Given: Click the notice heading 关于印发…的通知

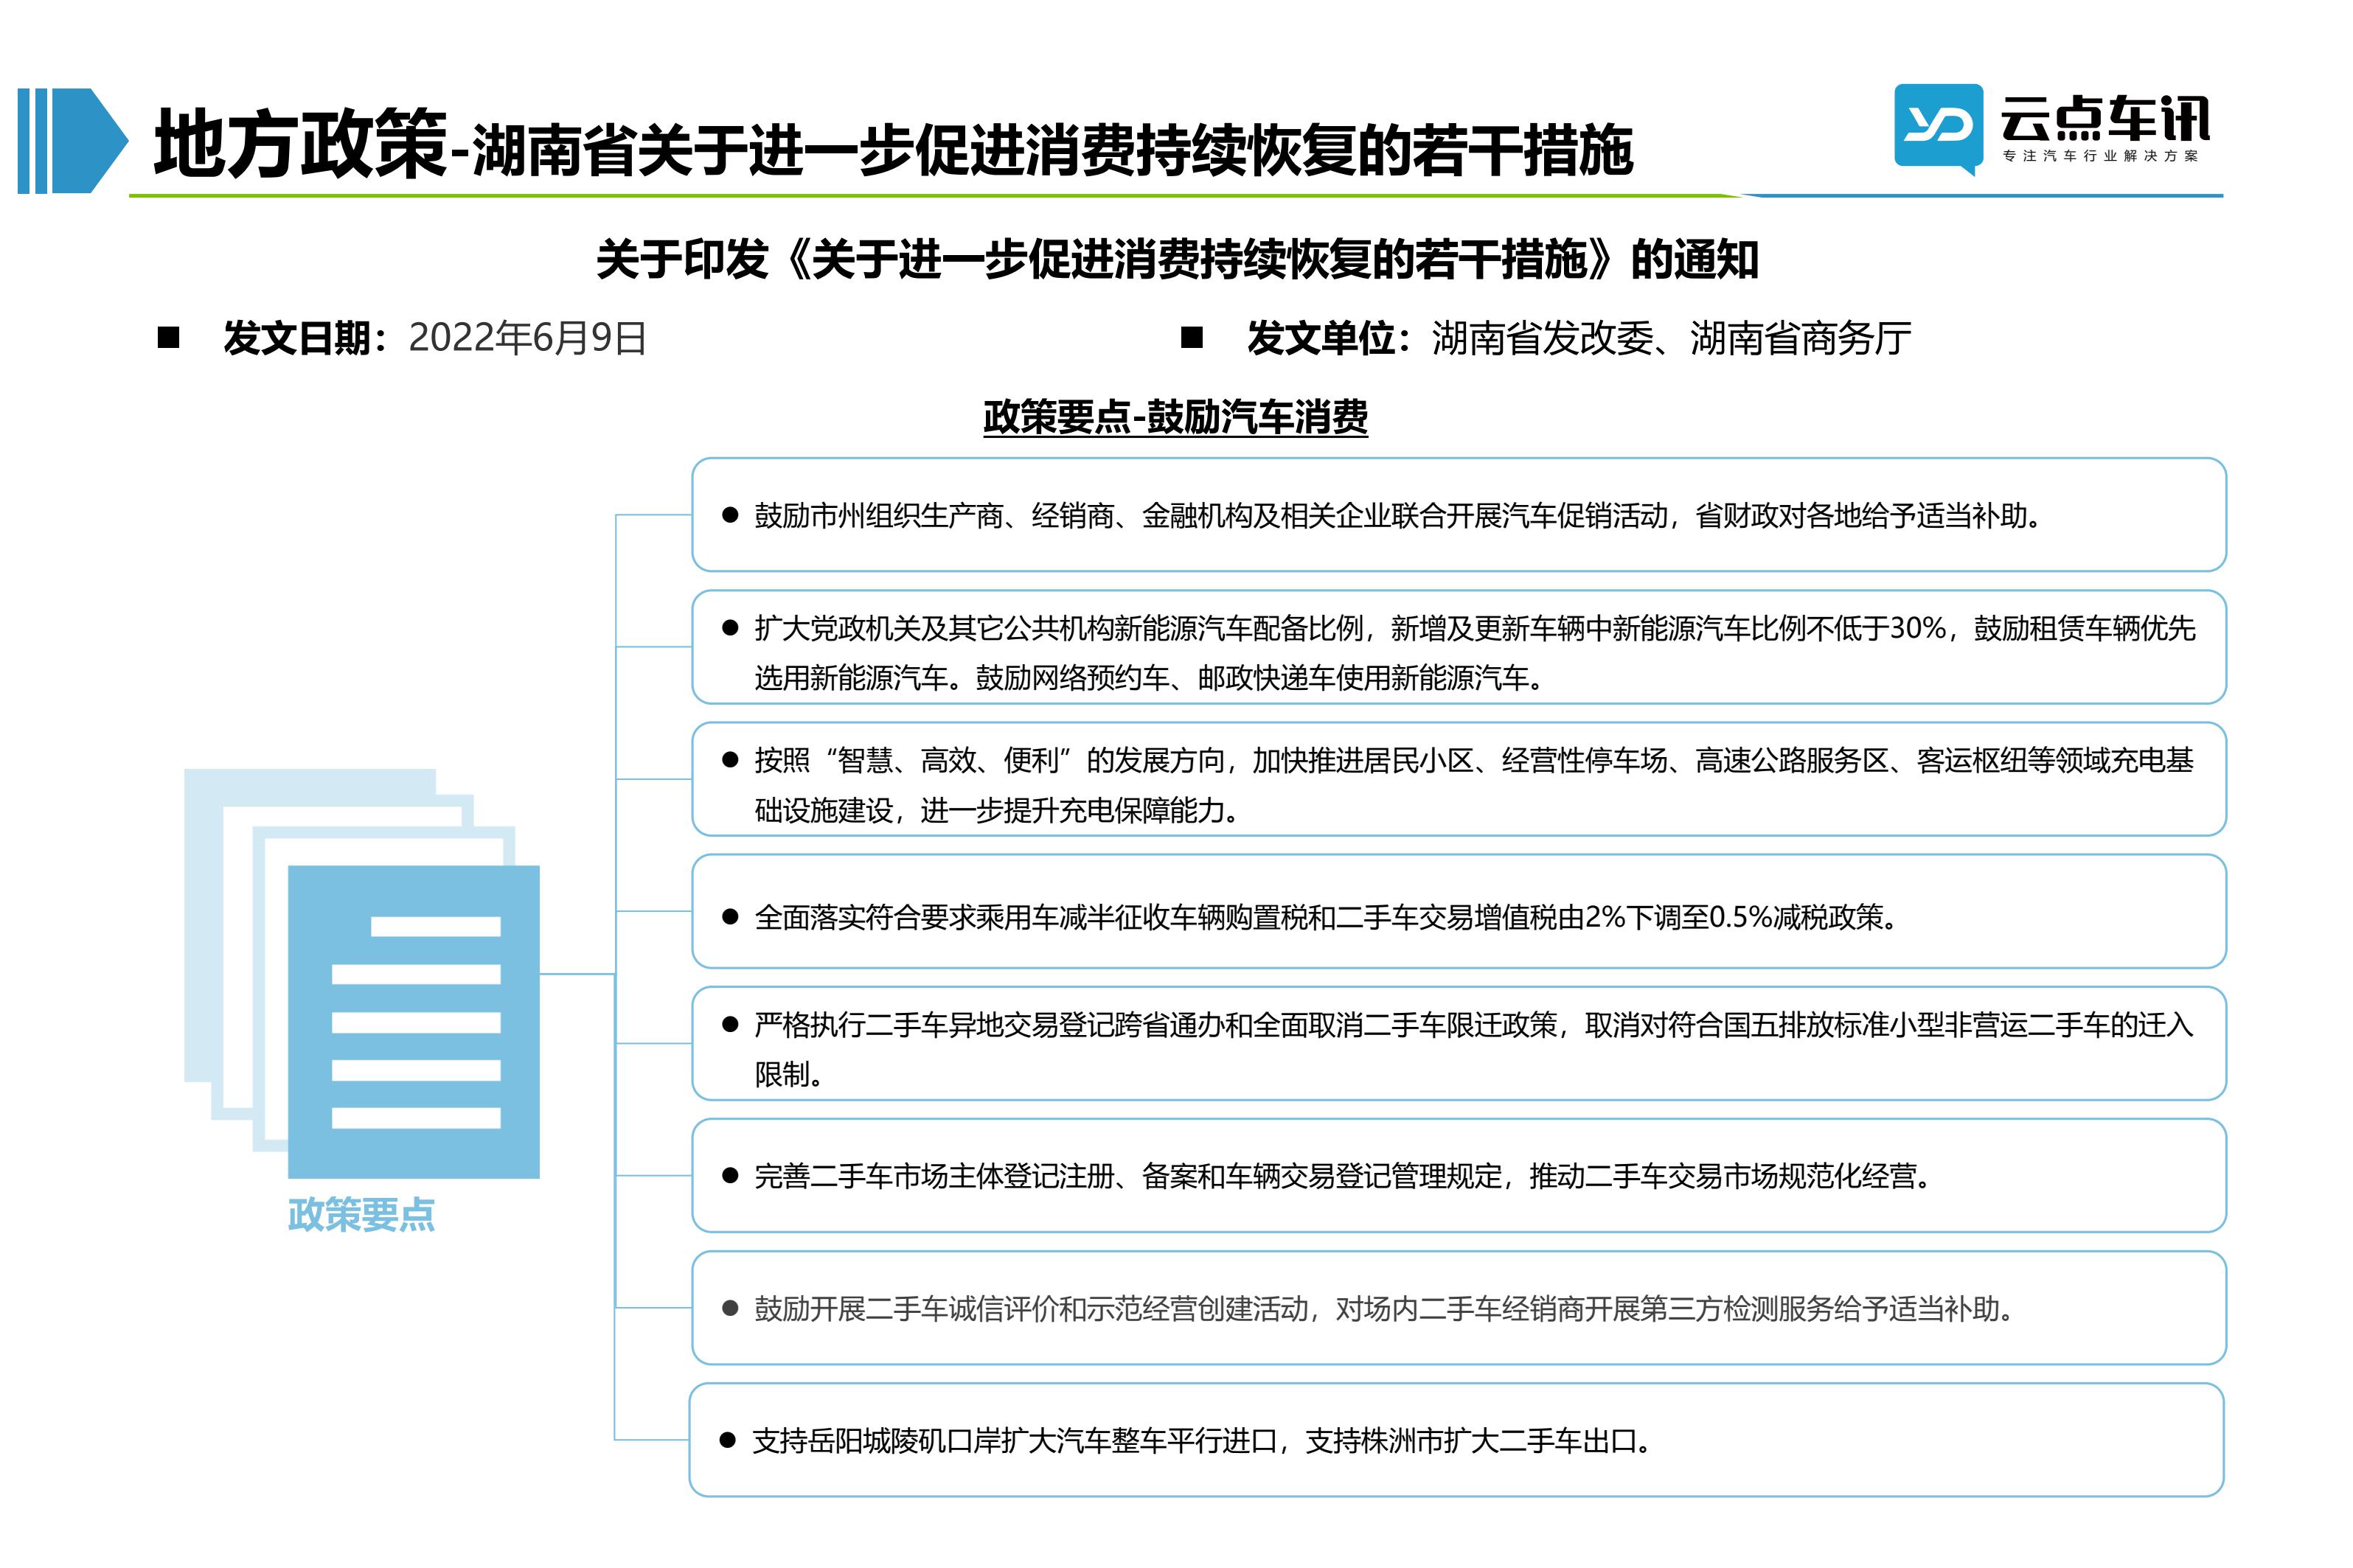Looking at the screenshot, I should (1177, 260).
